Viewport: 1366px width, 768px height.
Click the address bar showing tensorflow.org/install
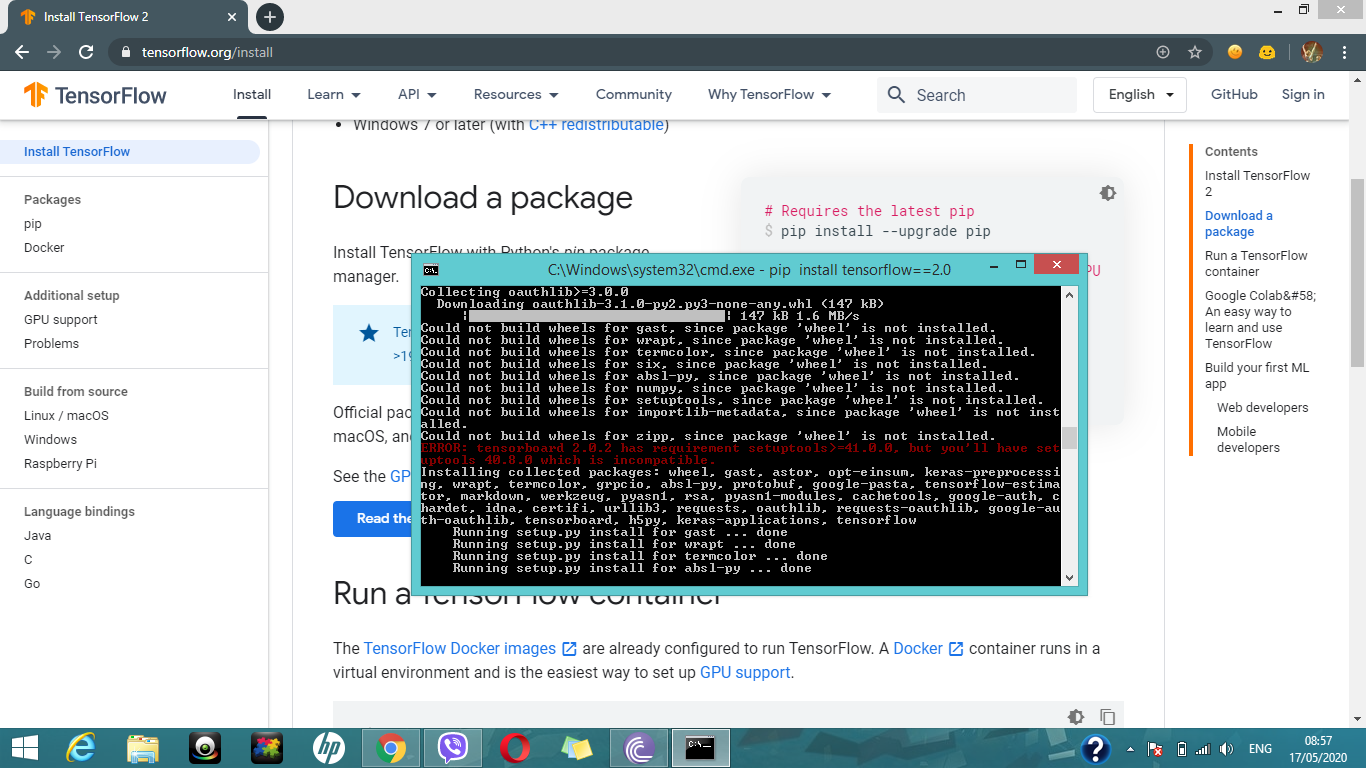tap(640, 52)
